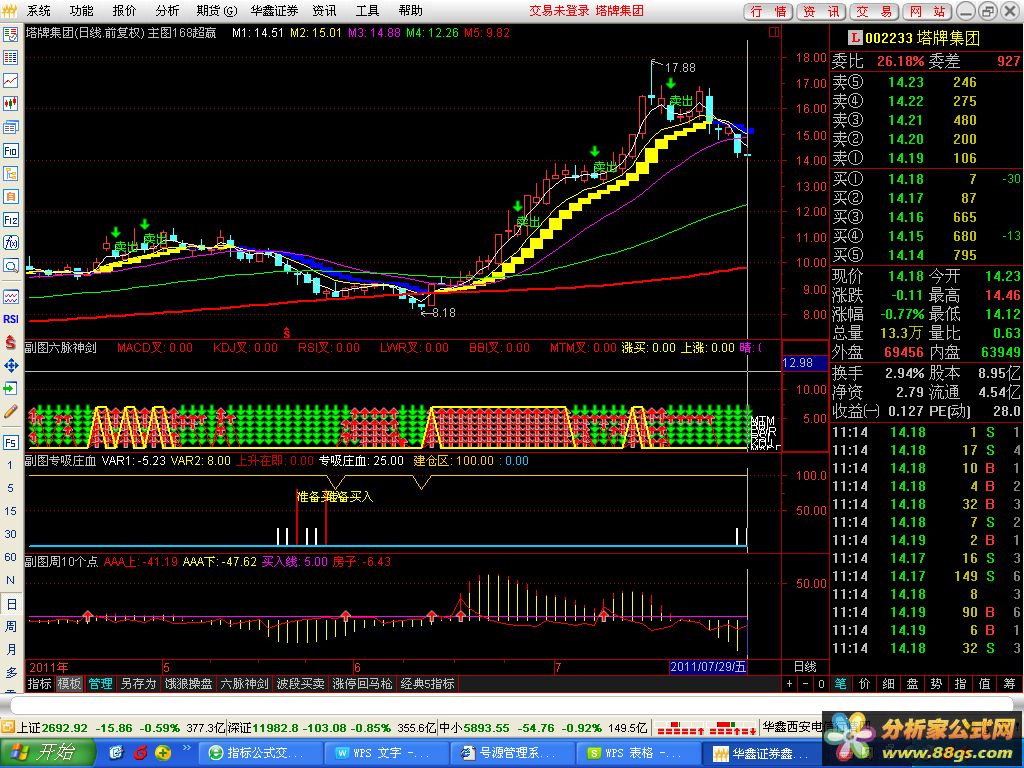The height and width of the screenshot is (768, 1024).
Task: Click the F12 icon in left sidebar
Action: (x=10, y=220)
